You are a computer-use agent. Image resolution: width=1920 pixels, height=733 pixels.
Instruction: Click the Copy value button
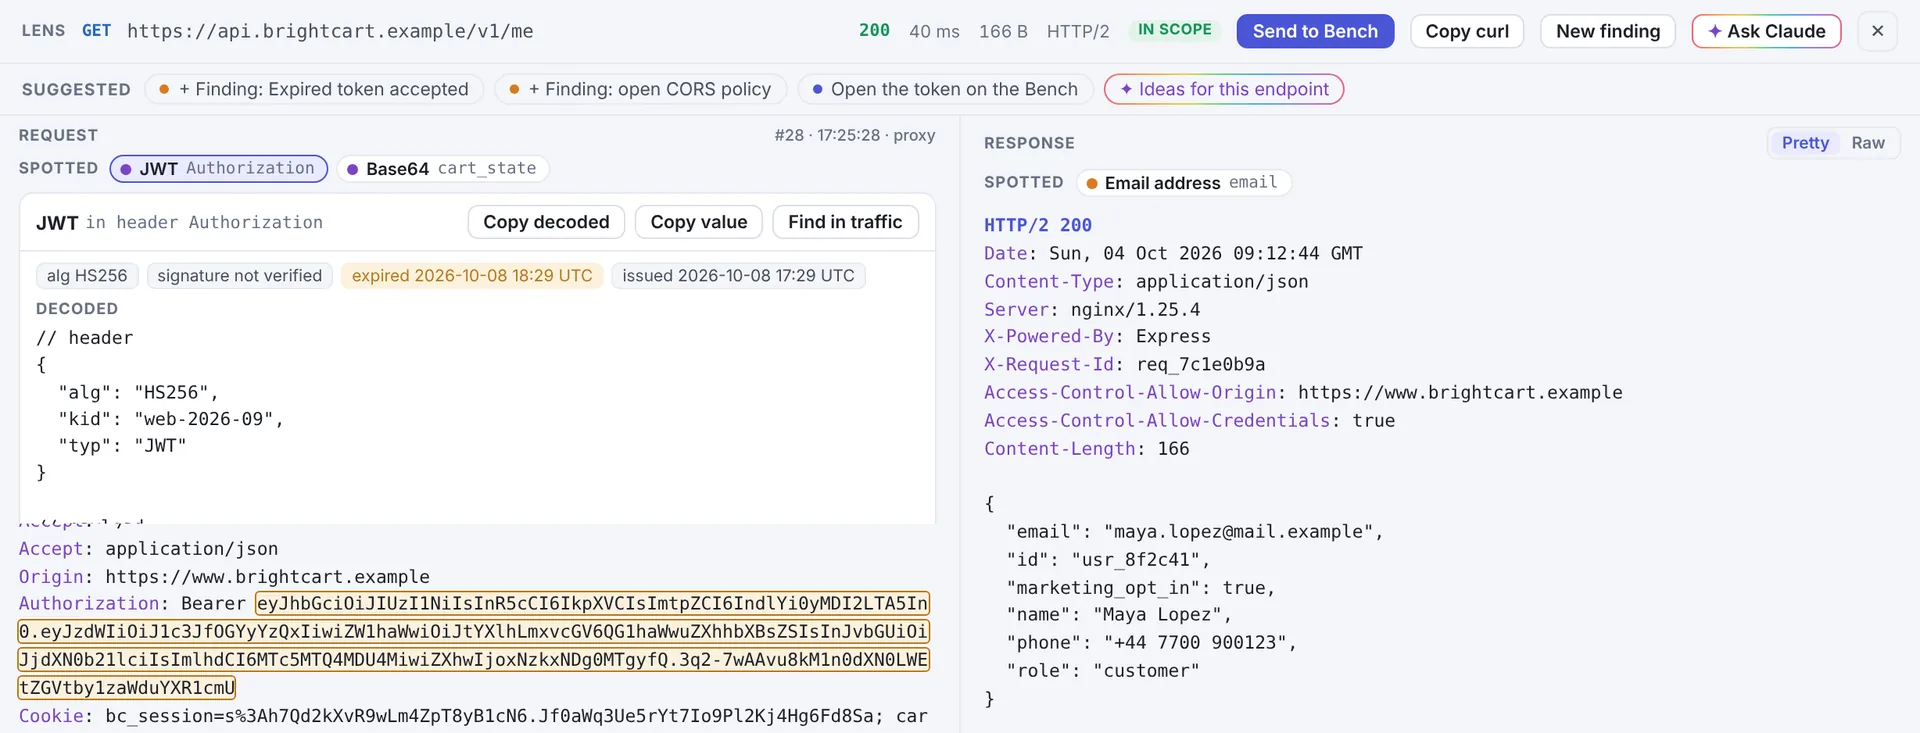coord(699,222)
